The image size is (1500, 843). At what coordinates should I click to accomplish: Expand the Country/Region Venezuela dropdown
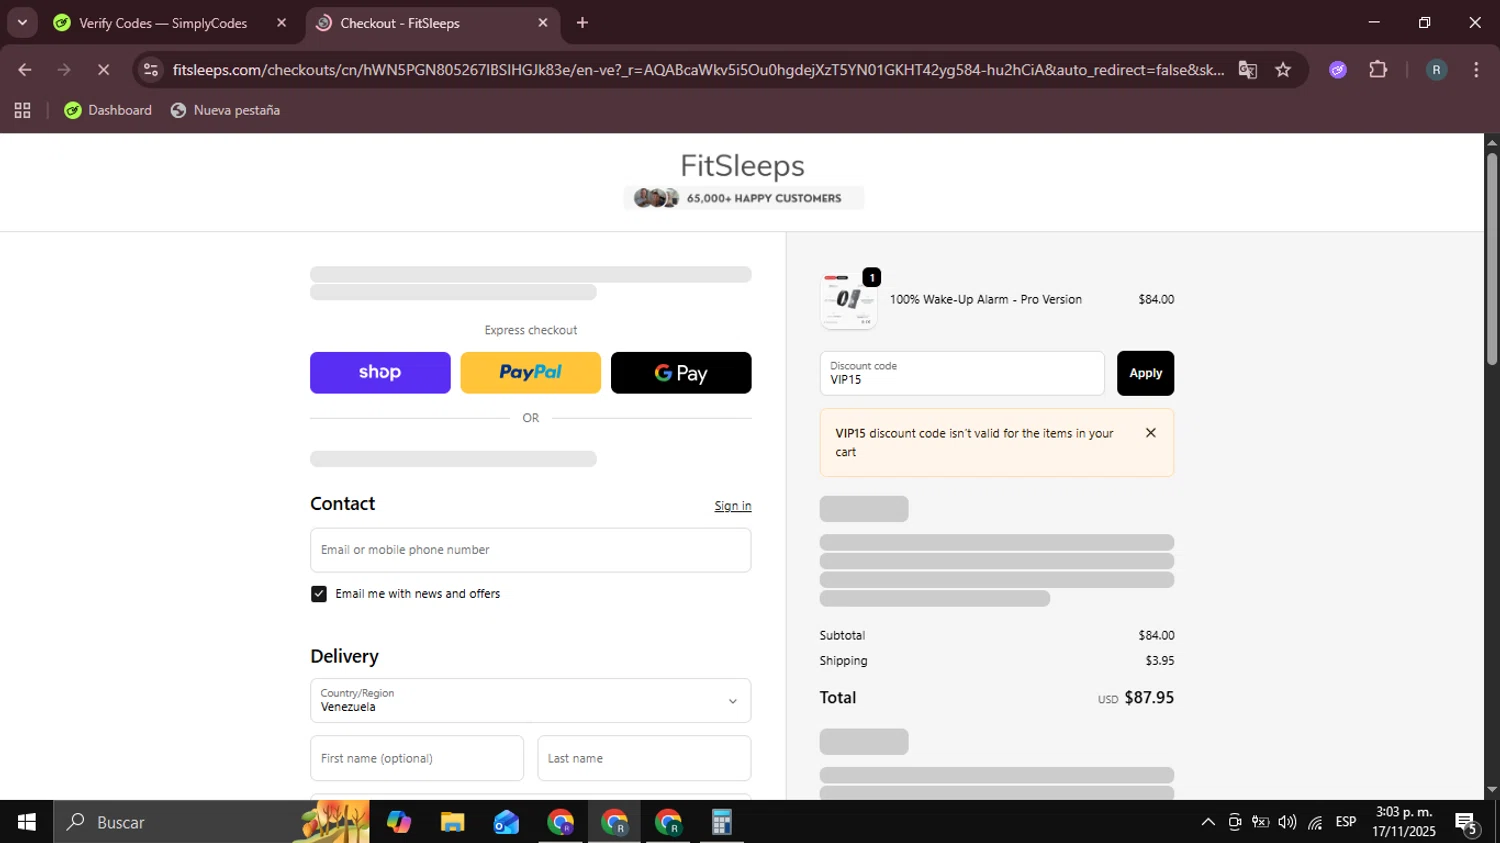click(x=530, y=701)
